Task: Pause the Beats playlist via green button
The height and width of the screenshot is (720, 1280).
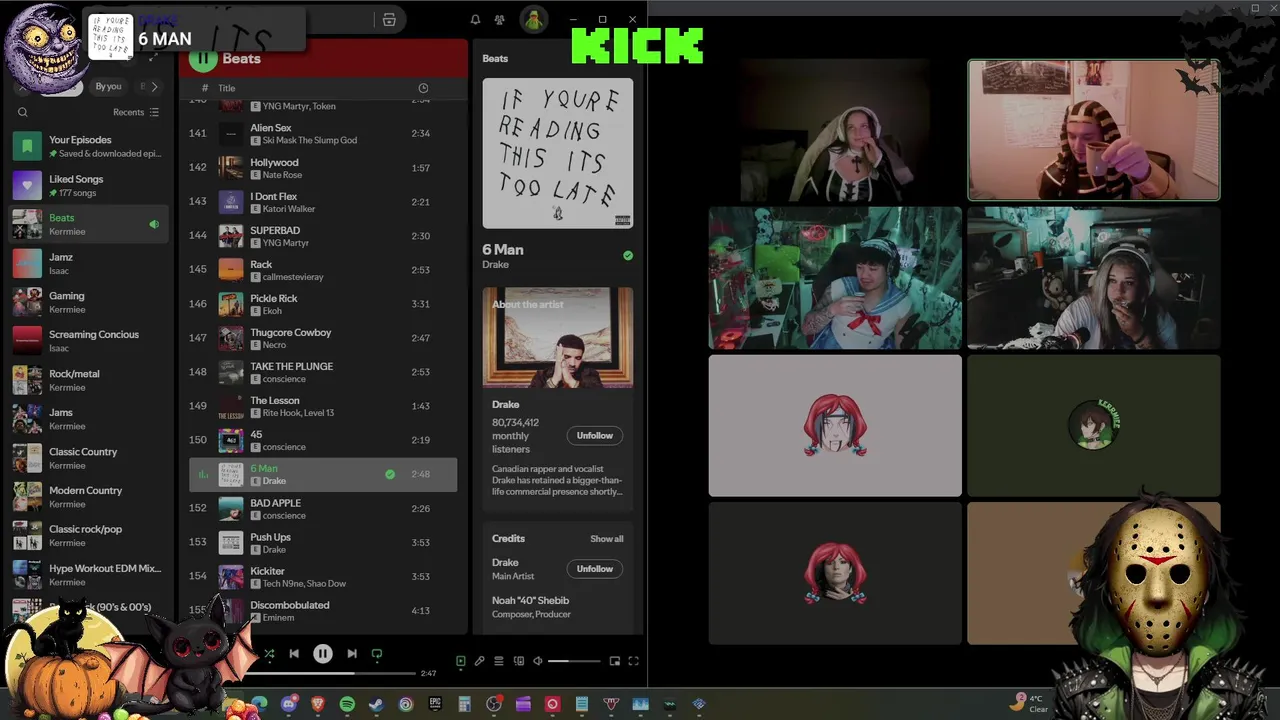Action: (x=203, y=58)
